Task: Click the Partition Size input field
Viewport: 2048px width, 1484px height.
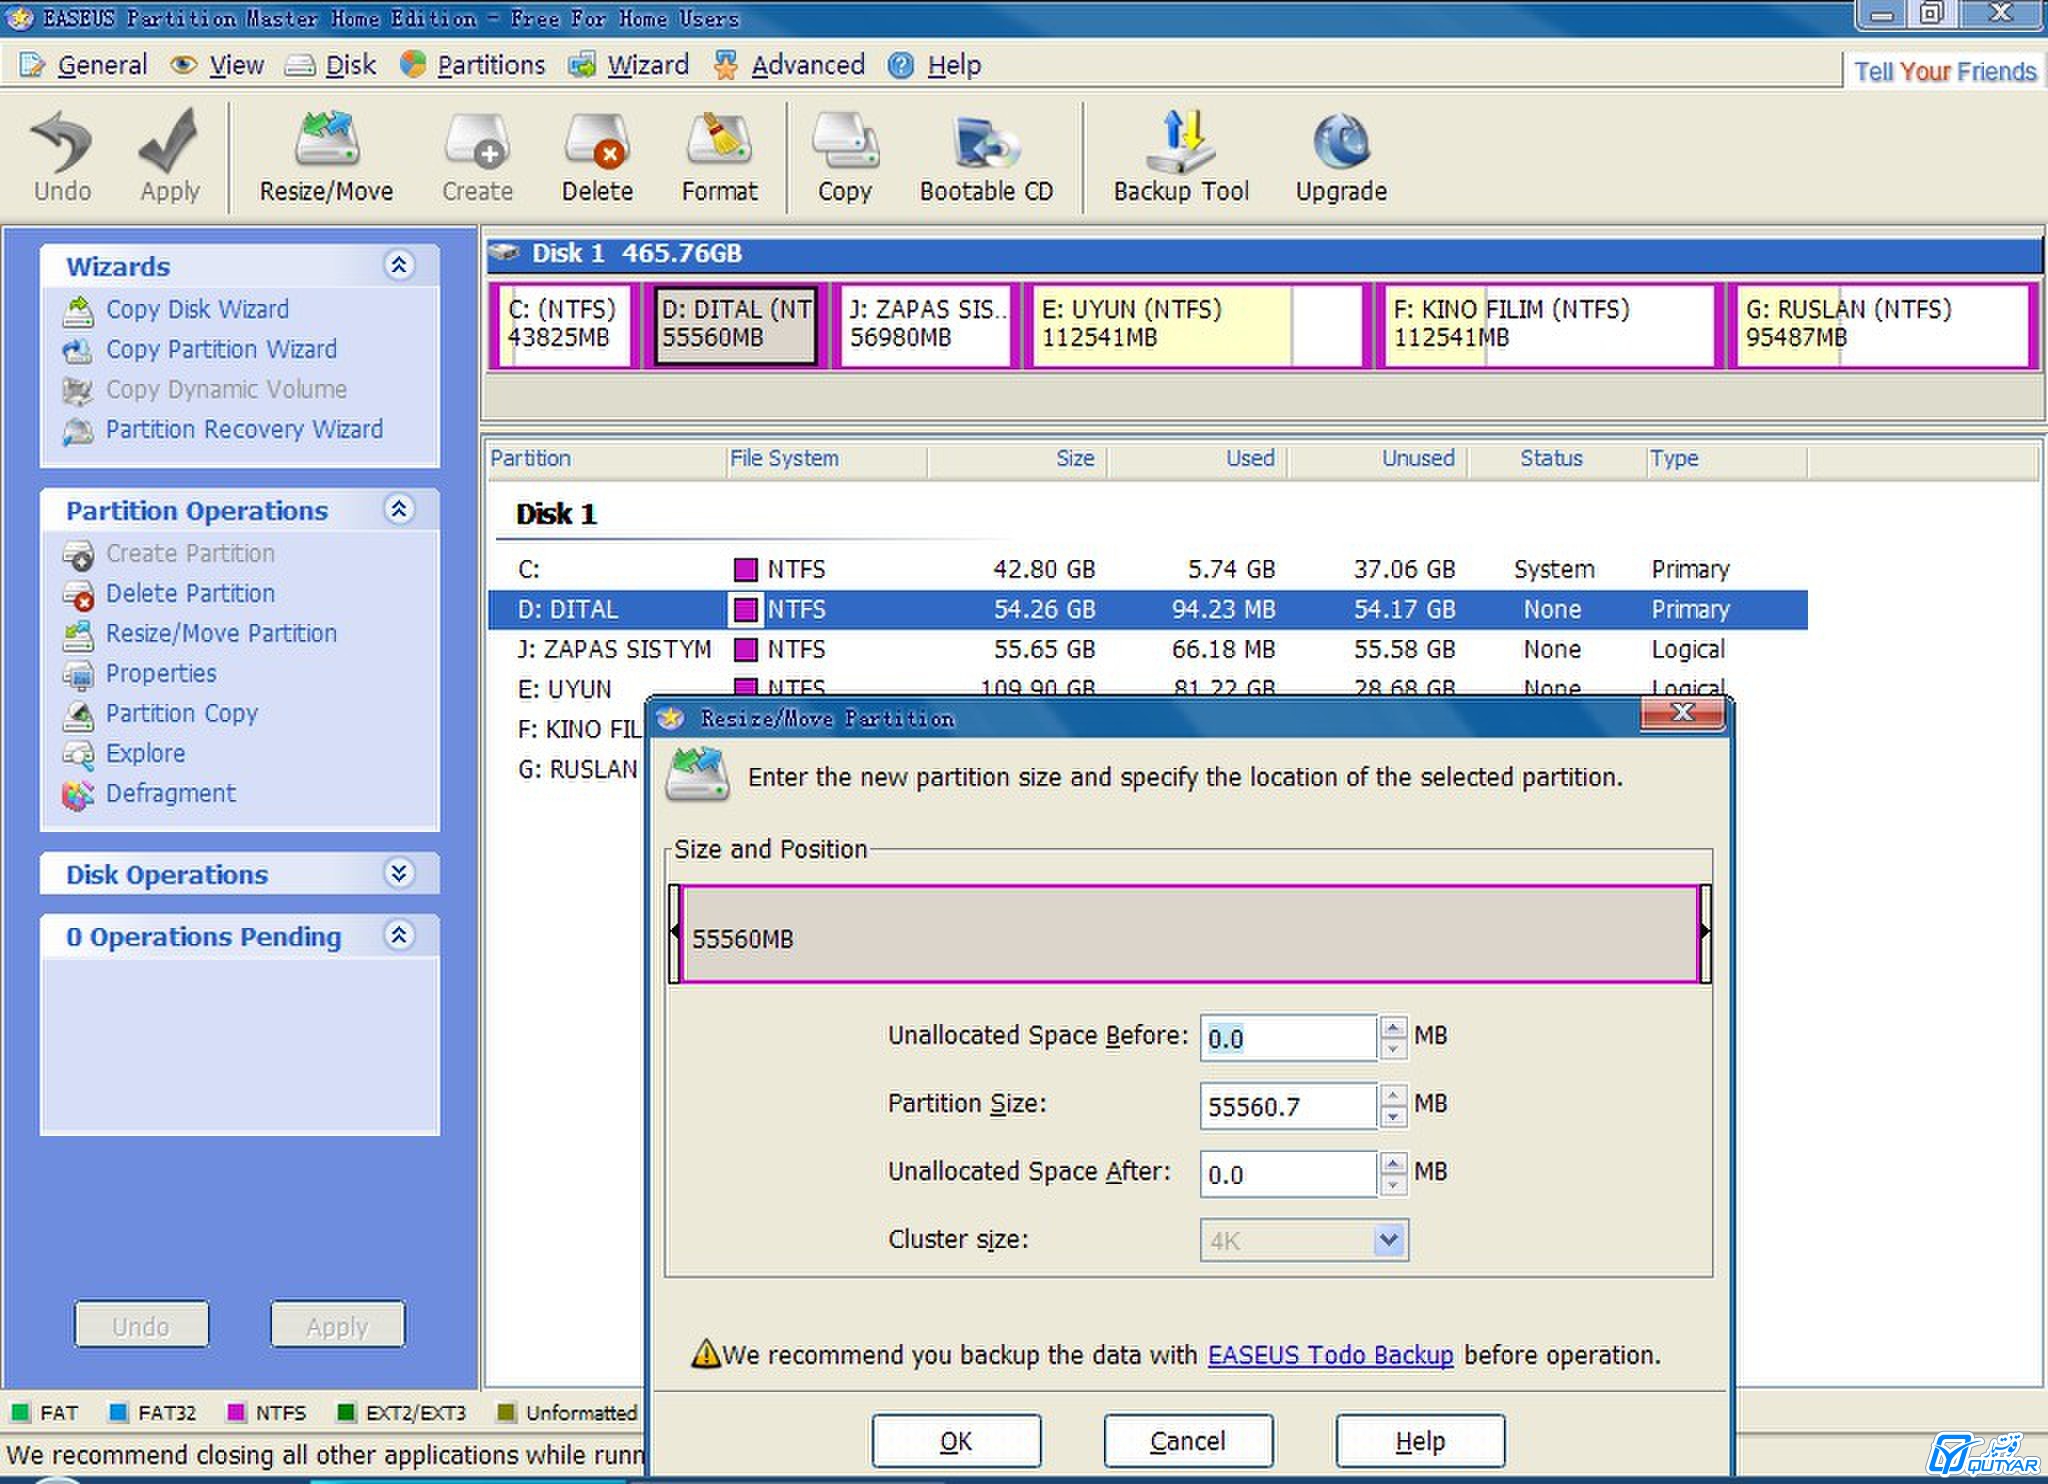Action: coord(1288,1106)
